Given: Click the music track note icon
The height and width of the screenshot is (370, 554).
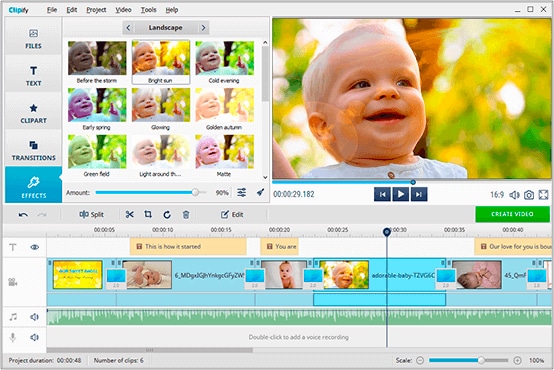Looking at the screenshot, I should (x=13, y=317).
